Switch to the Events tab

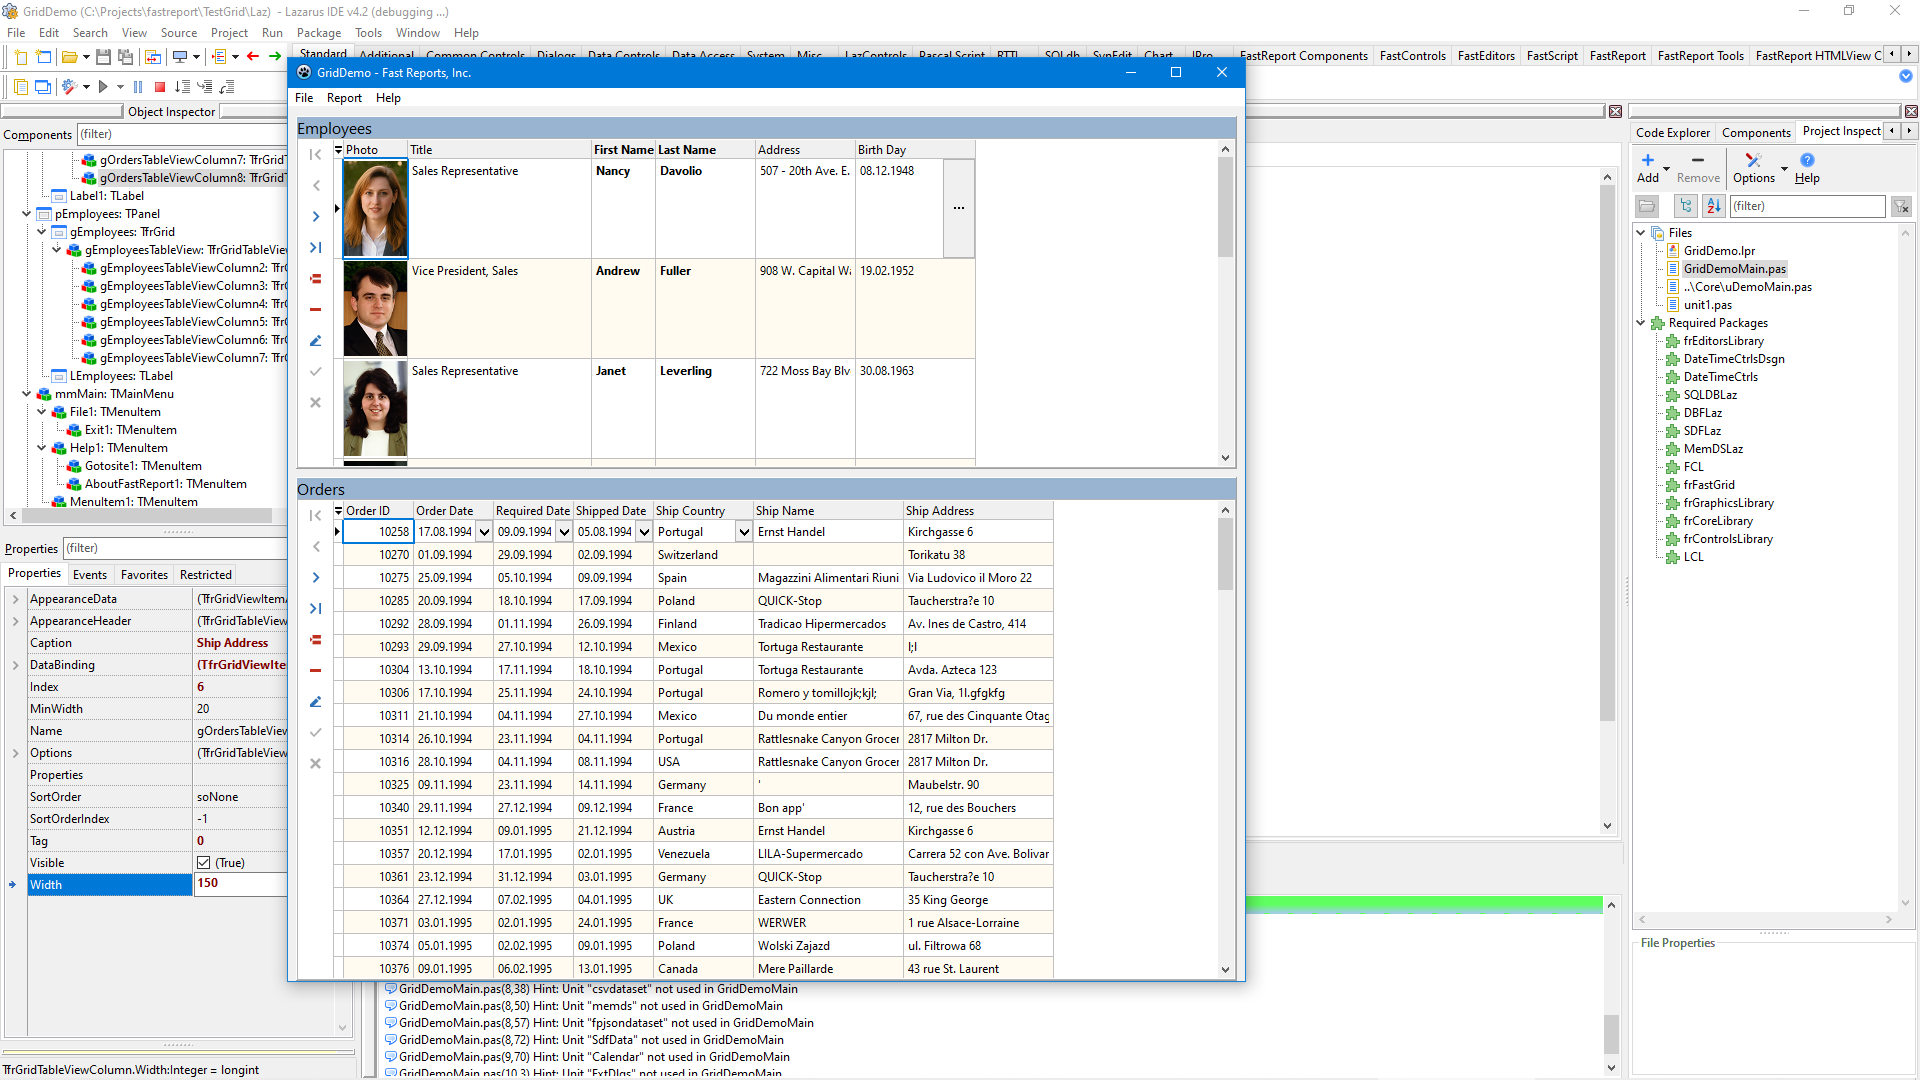point(90,575)
